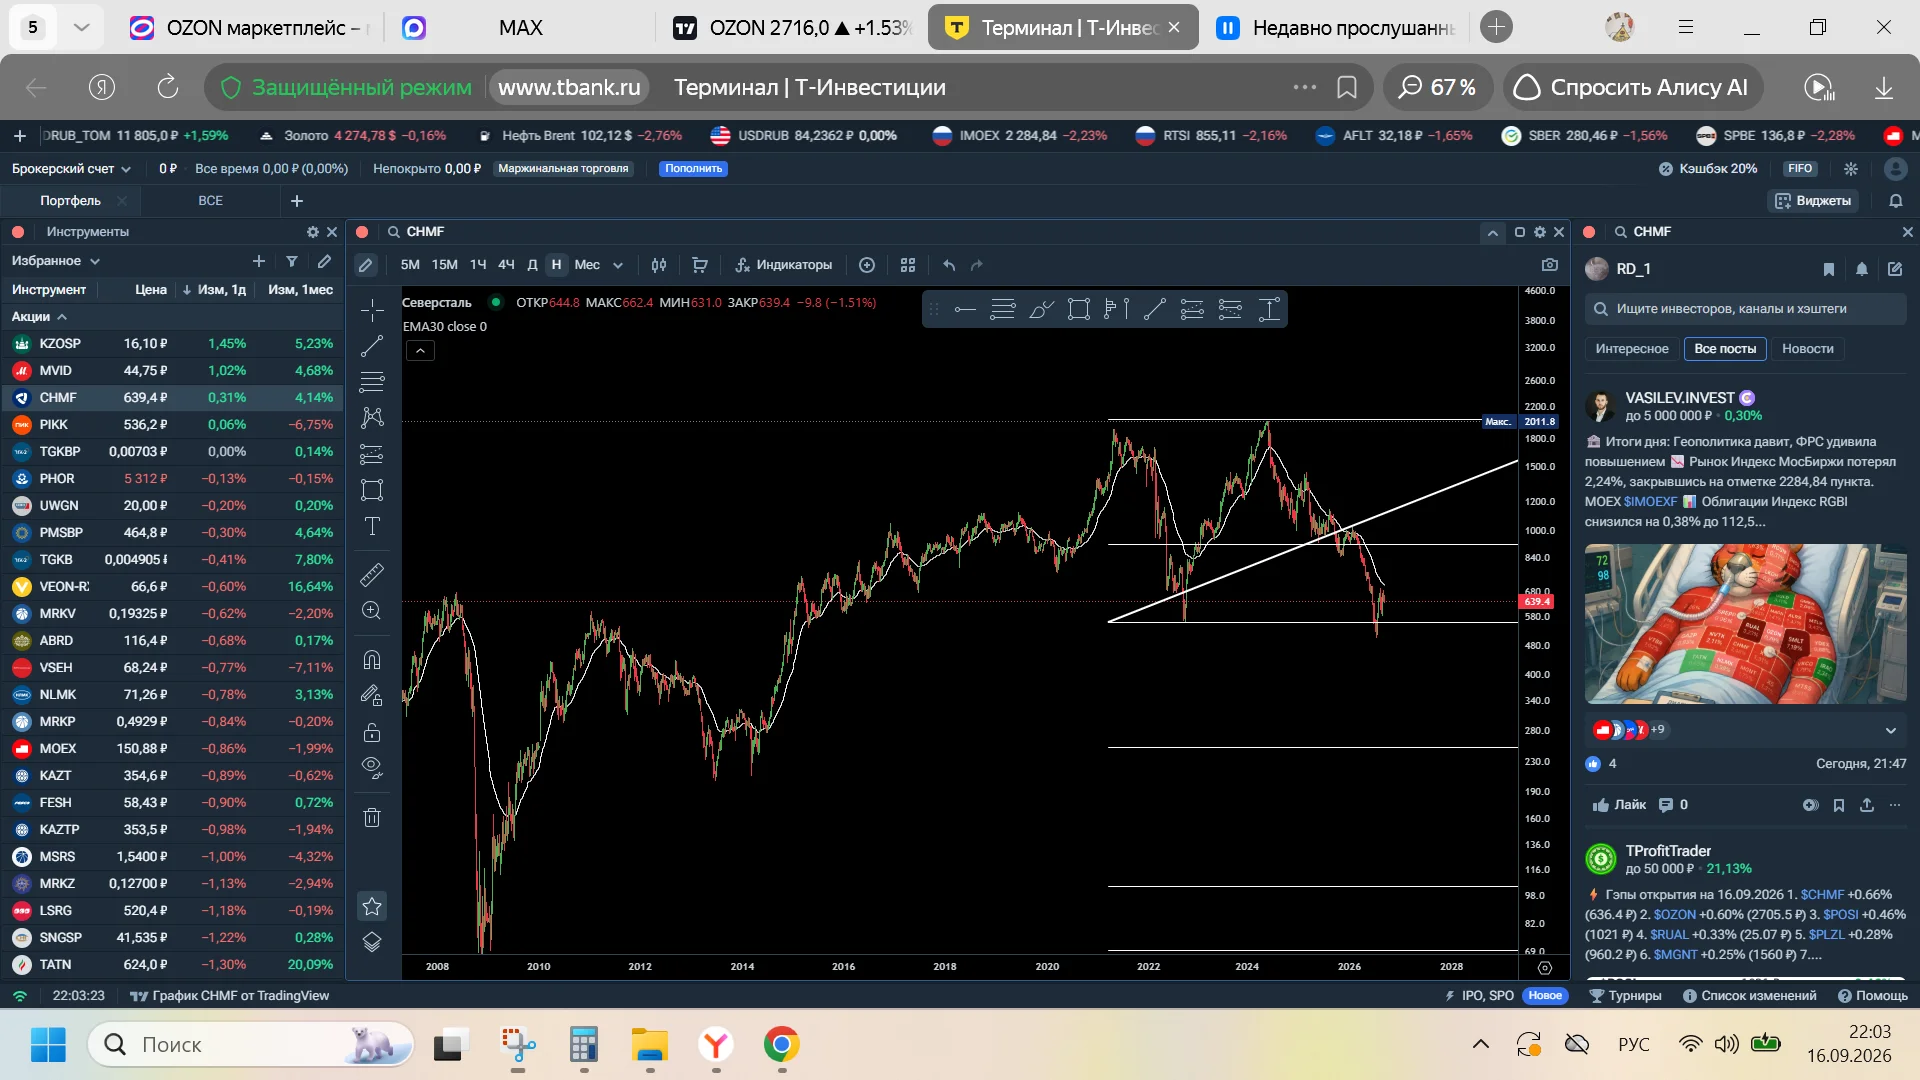Click the zoom-in magnifier tool
1920x1080 pixels.
click(372, 611)
